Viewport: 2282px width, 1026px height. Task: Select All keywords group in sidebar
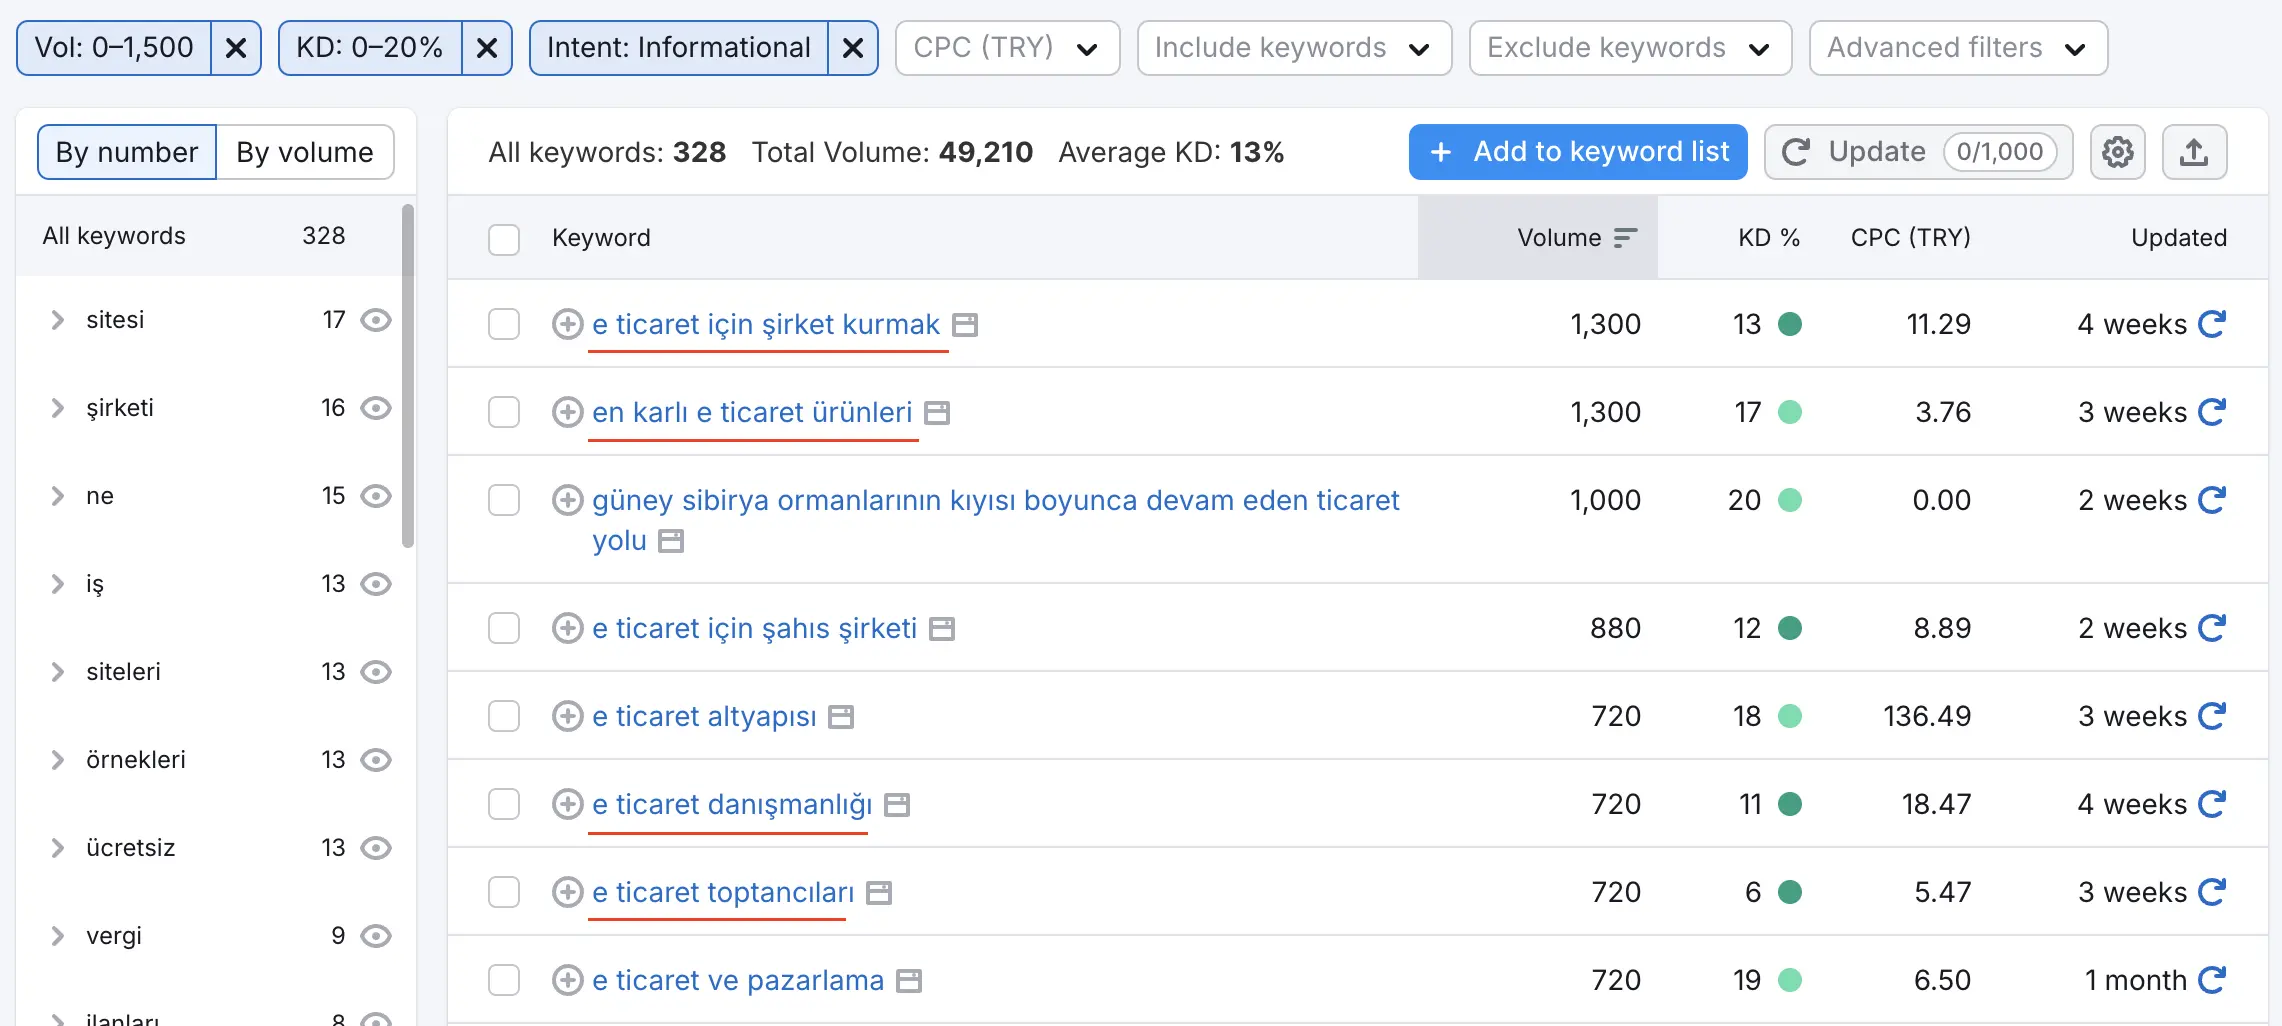point(208,236)
